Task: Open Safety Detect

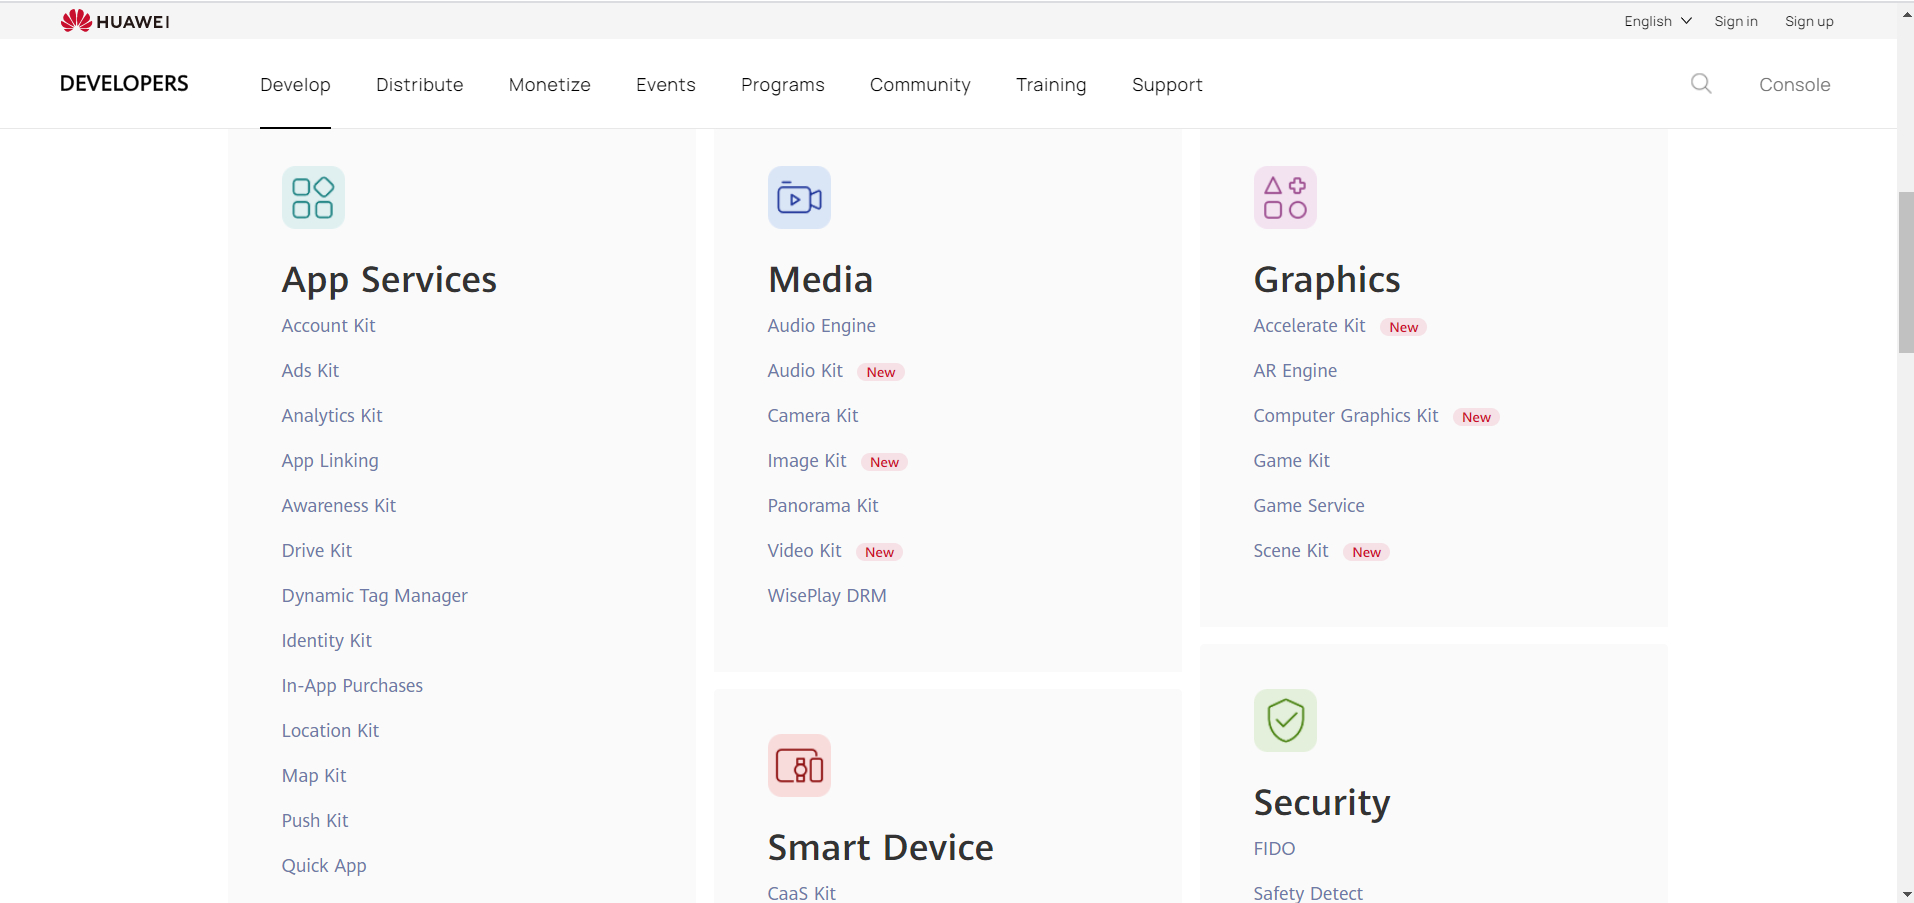Action: tap(1308, 893)
